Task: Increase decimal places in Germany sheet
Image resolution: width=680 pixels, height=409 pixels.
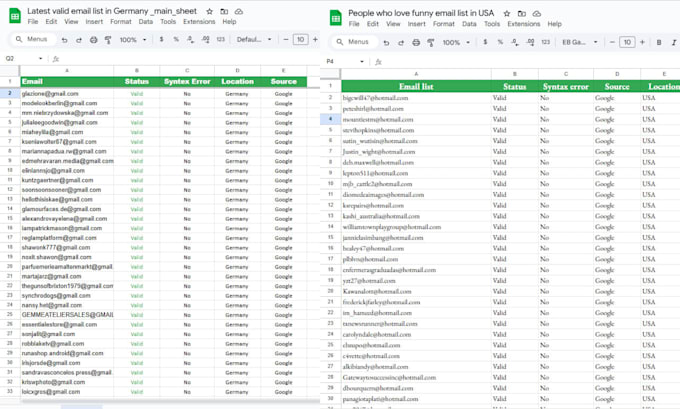Action: click(x=206, y=39)
